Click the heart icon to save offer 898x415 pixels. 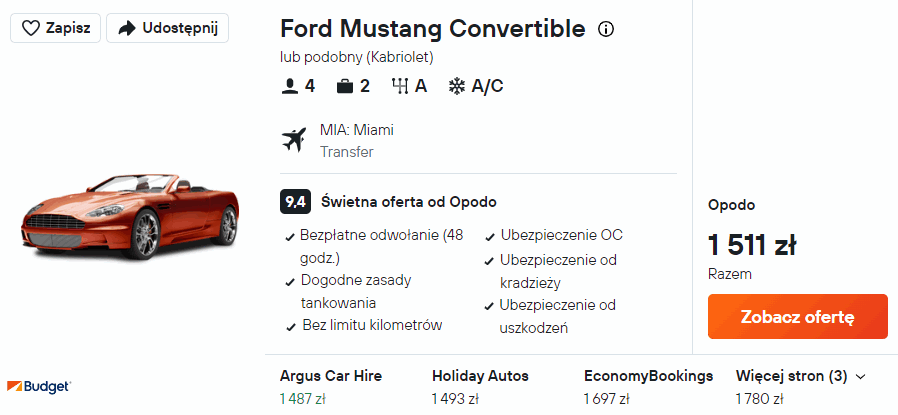tap(31, 28)
